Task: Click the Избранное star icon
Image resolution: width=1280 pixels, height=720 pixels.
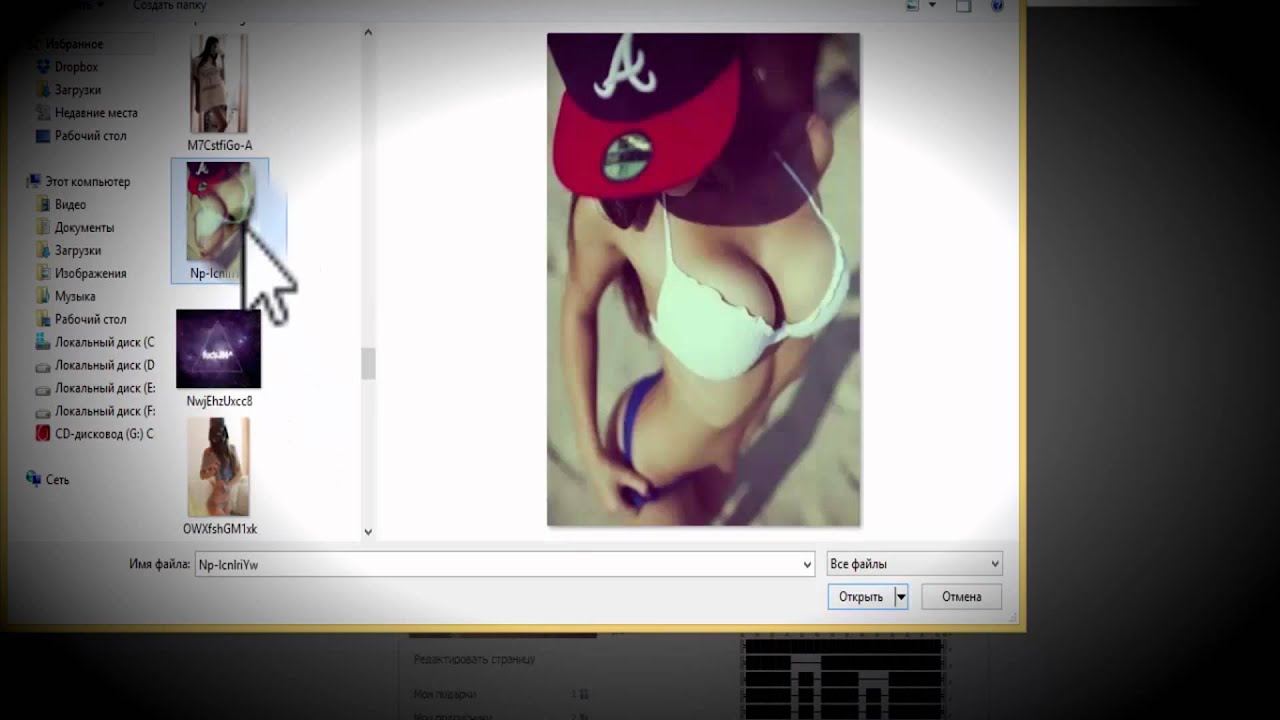Action: (x=36, y=44)
